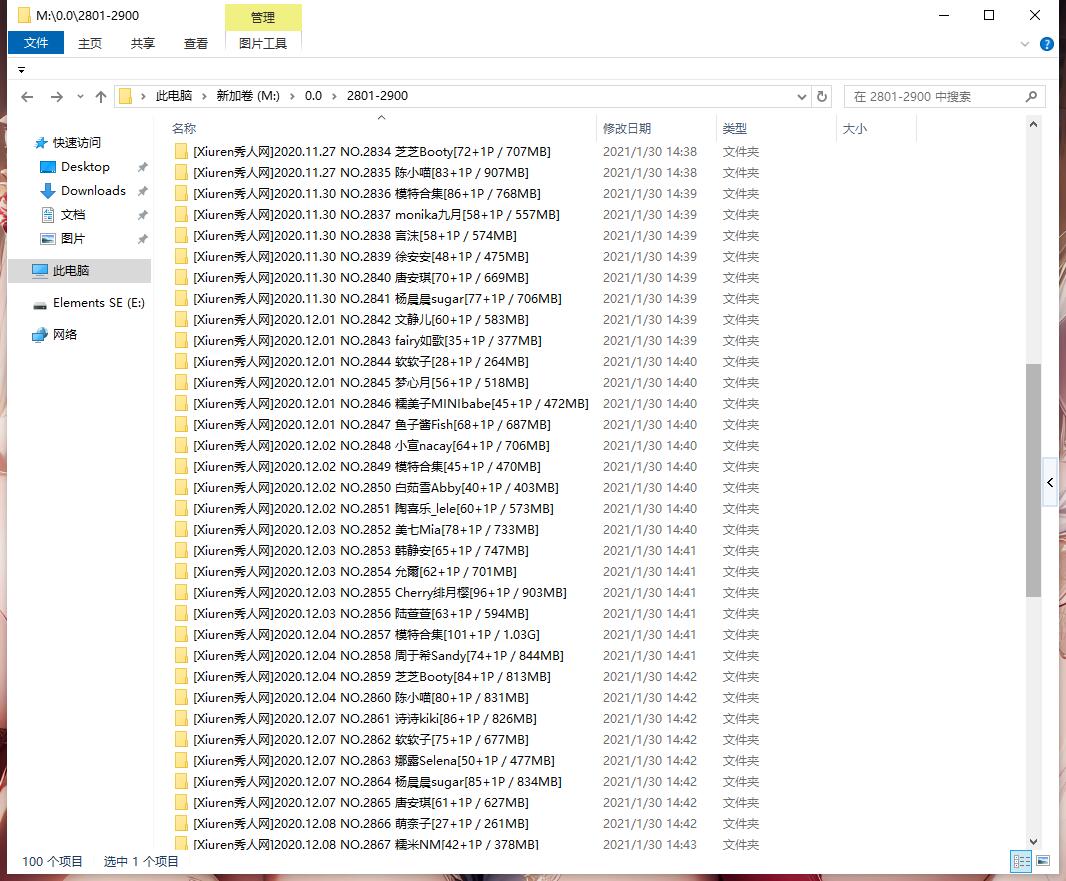Click the side panel collapse arrow
The image size is (1066, 881).
click(1050, 483)
